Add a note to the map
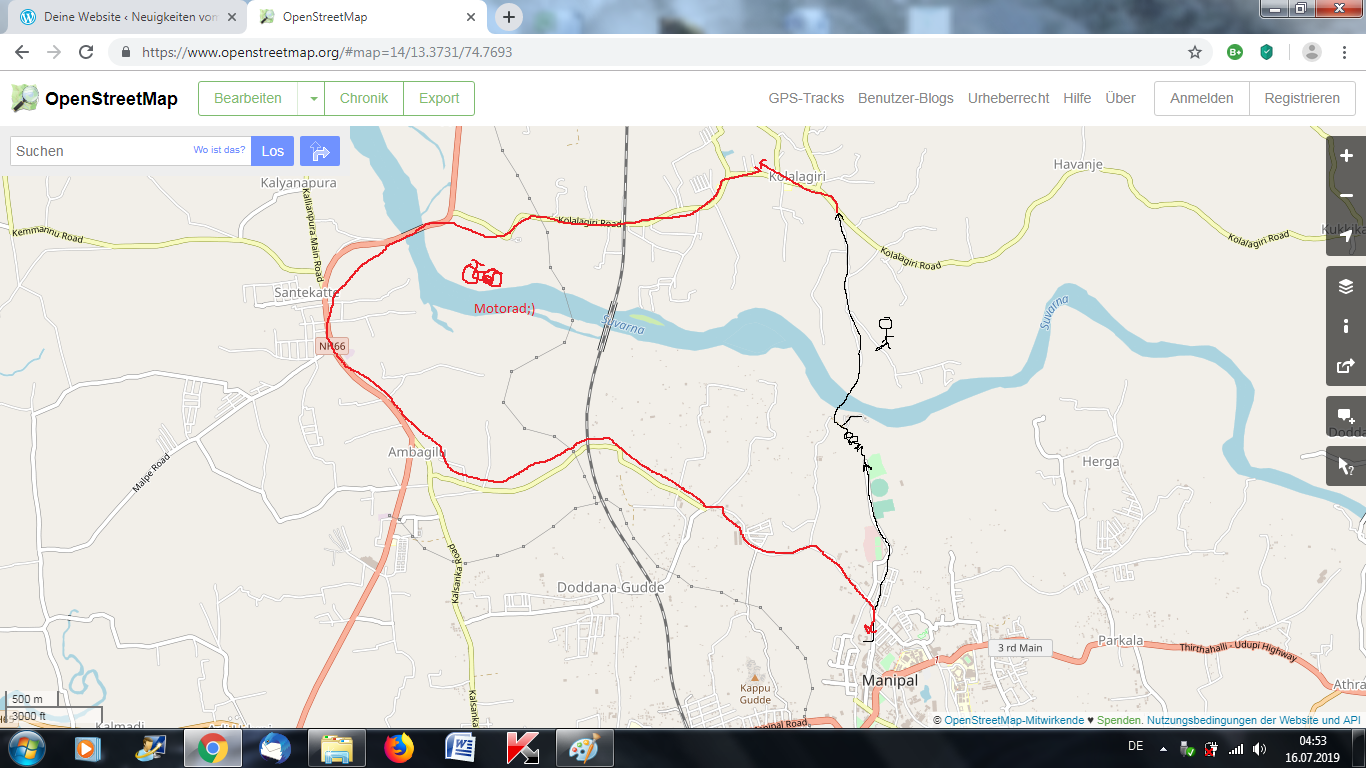1366x768 pixels. tap(1346, 416)
